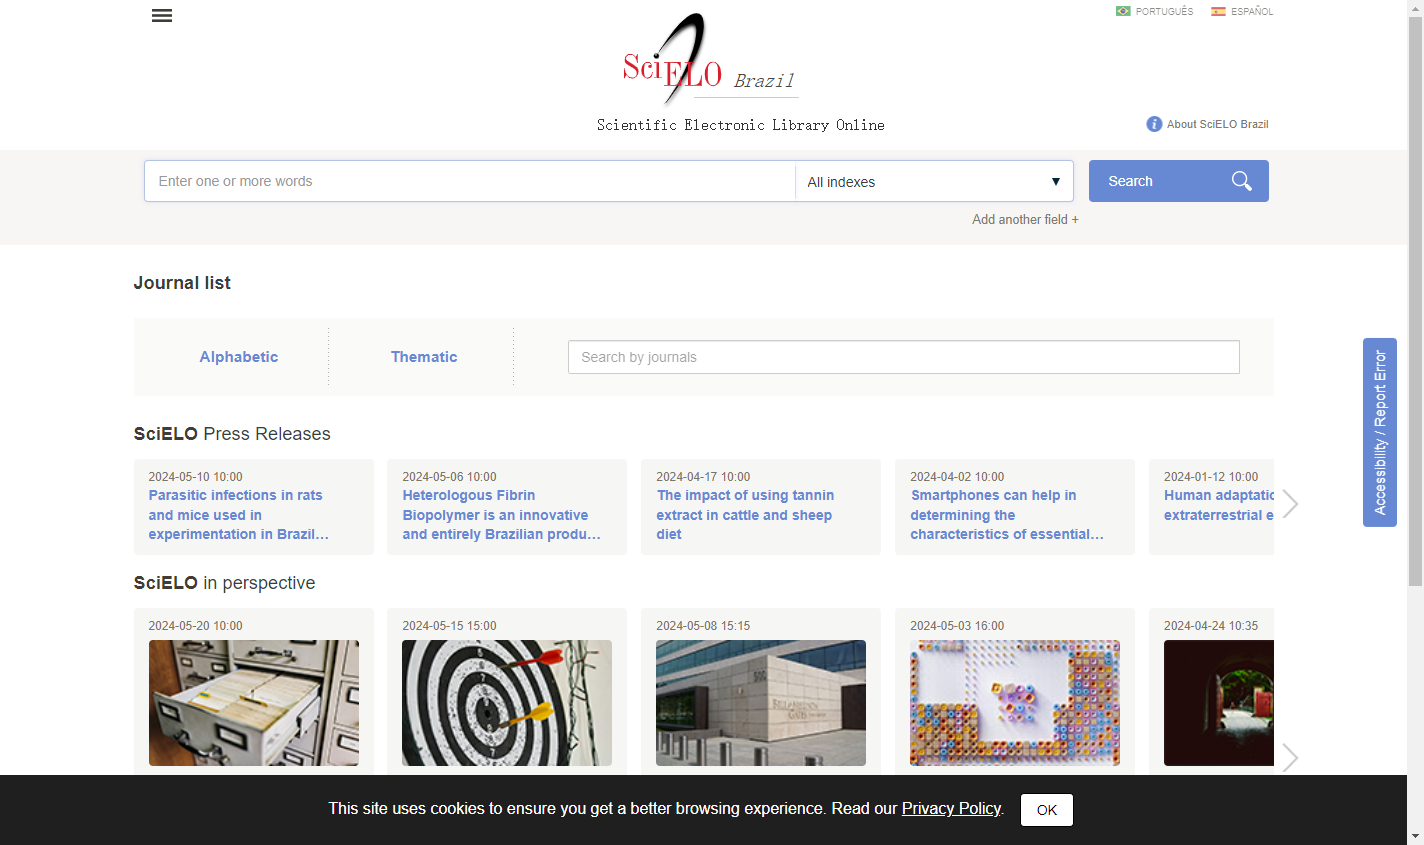
Task: Click the 2024-05-20 10:00 date text
Action: tap(195, 626)
